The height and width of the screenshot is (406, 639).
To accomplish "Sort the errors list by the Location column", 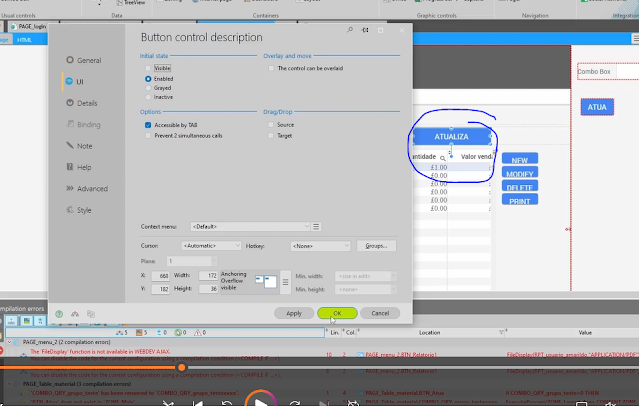I will coord(430,333).
